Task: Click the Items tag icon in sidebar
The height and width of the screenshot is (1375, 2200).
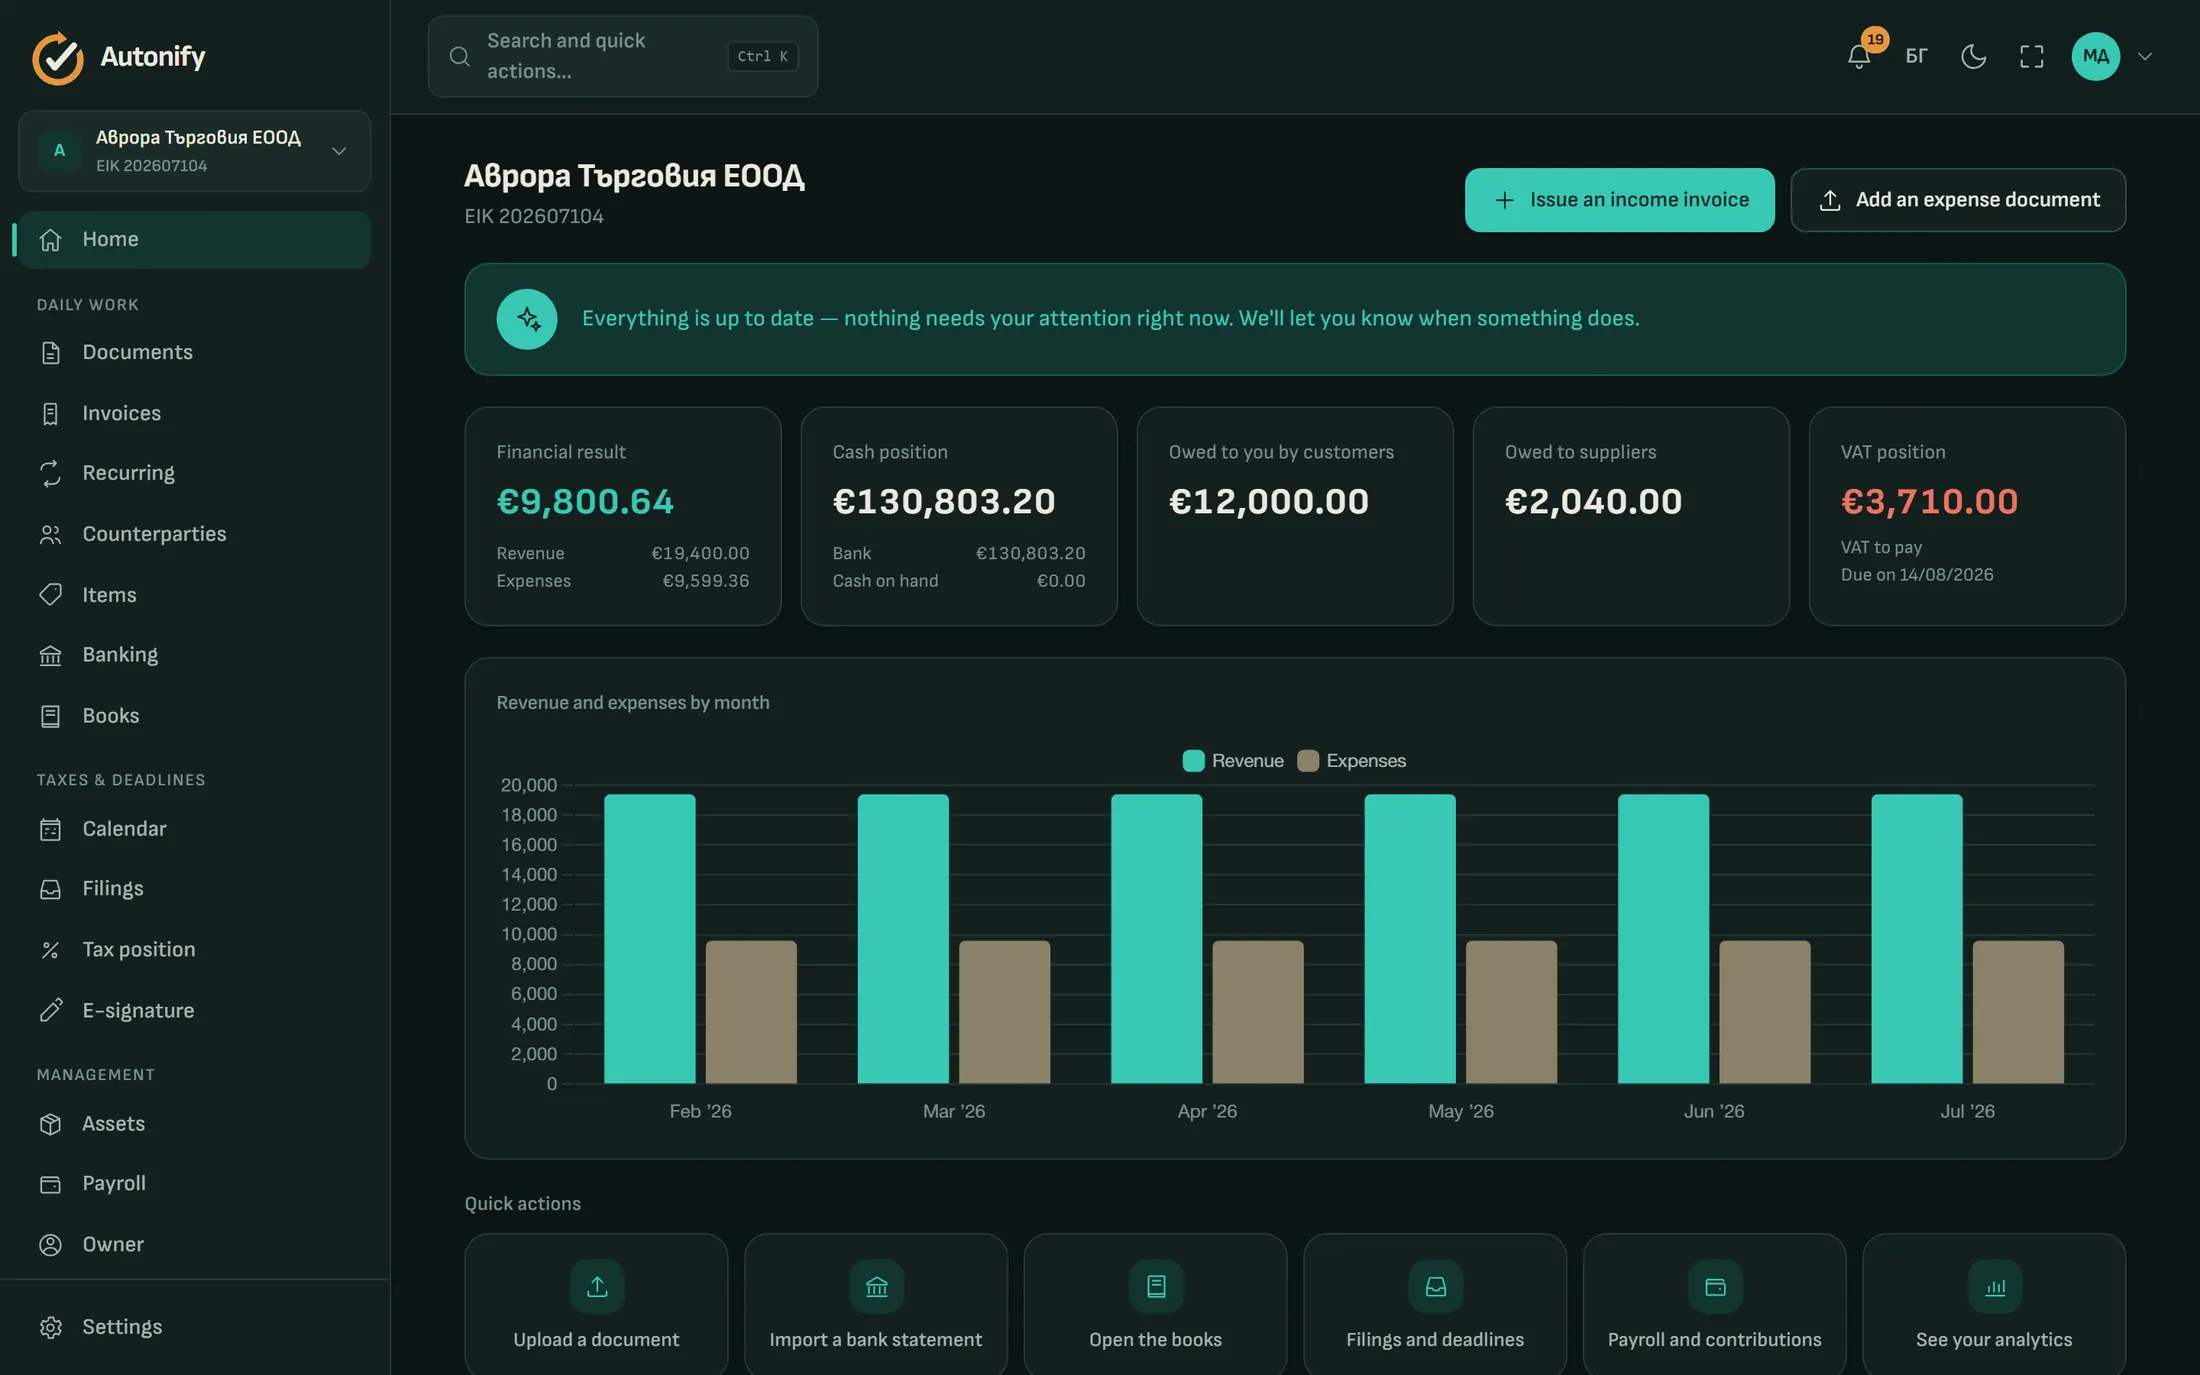Action: click(x=50, y=595)
